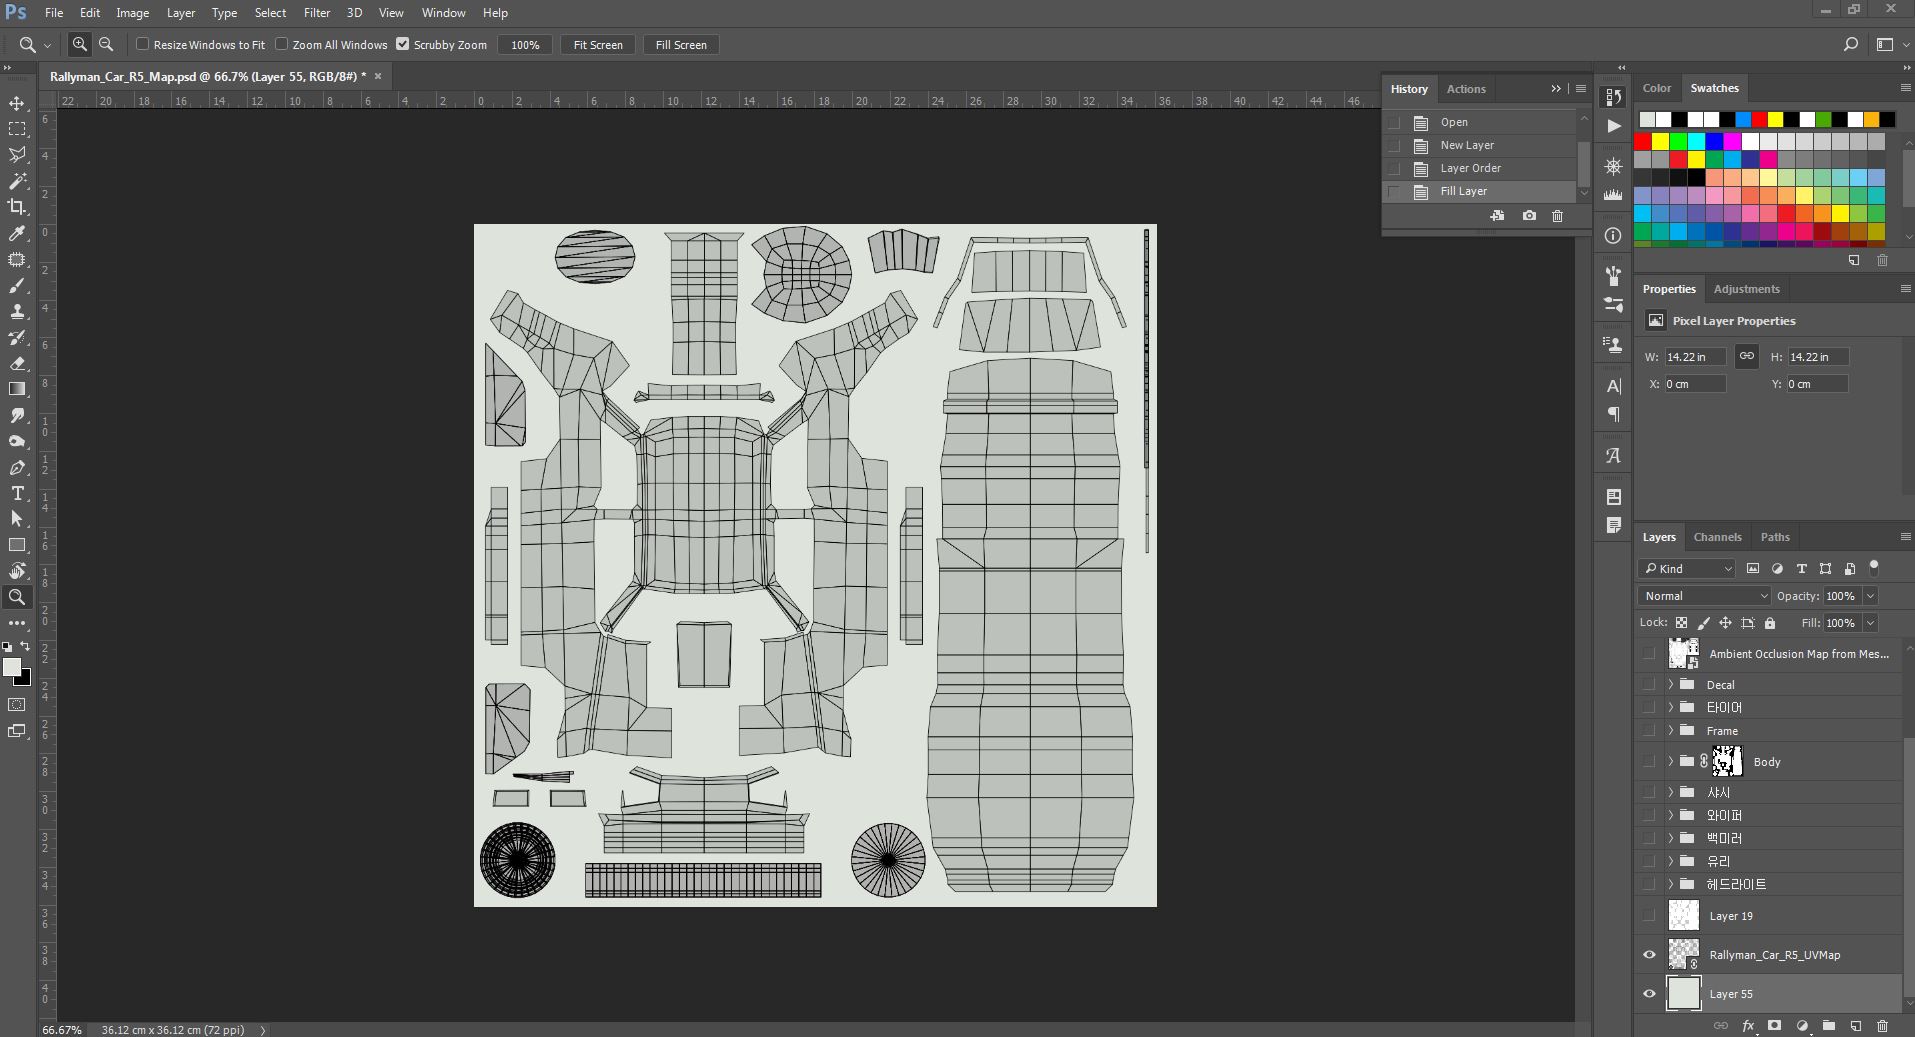Choose the Horizontal Type tool

point(17,493)
